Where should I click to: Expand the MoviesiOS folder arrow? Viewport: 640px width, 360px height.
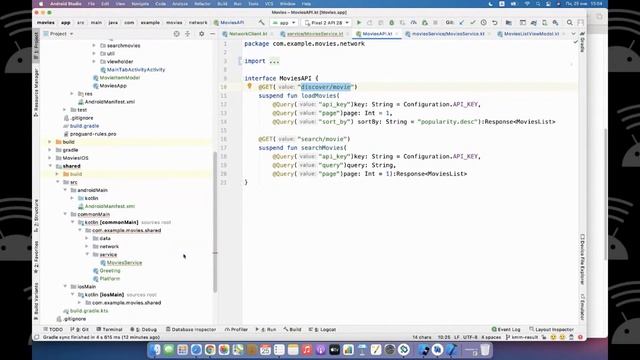point(50,158)
